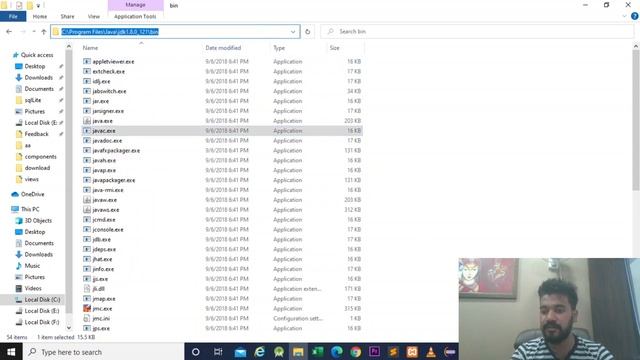This screenshot has width=640, height=360.
Task: Launch Mail from the taskbar
Action: (240, 352)
